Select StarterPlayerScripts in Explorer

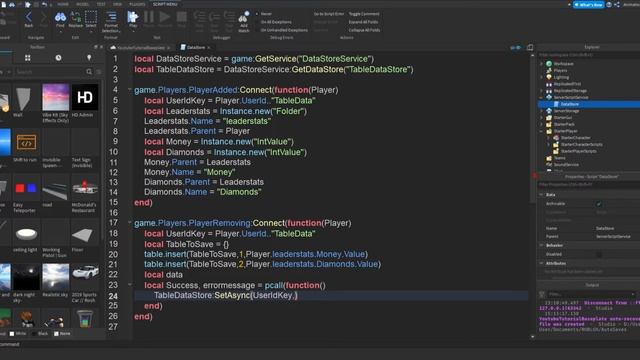(x=578, y=151)
